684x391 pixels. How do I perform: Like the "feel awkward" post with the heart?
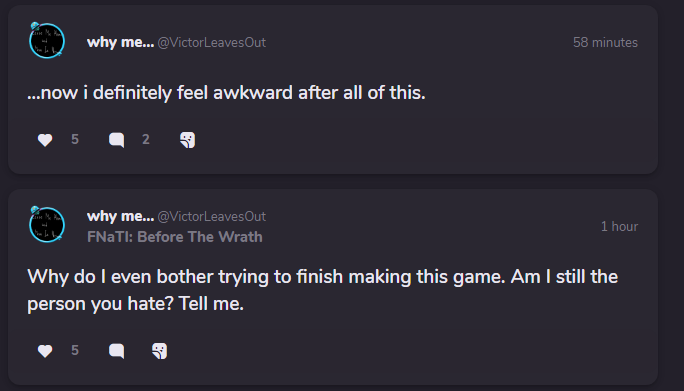[45, 140]
